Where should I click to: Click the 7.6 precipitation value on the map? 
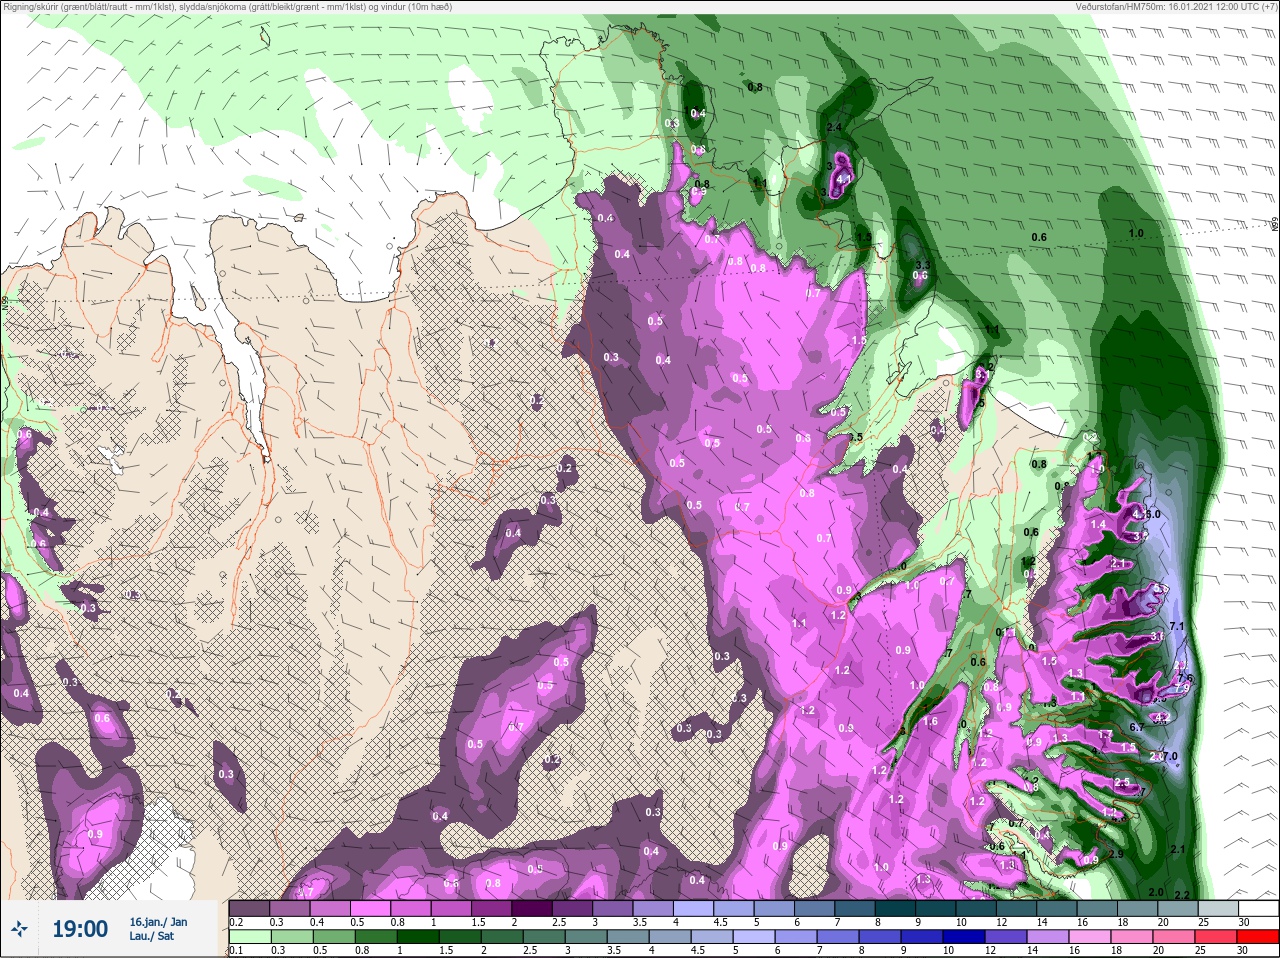(1186, 679)
